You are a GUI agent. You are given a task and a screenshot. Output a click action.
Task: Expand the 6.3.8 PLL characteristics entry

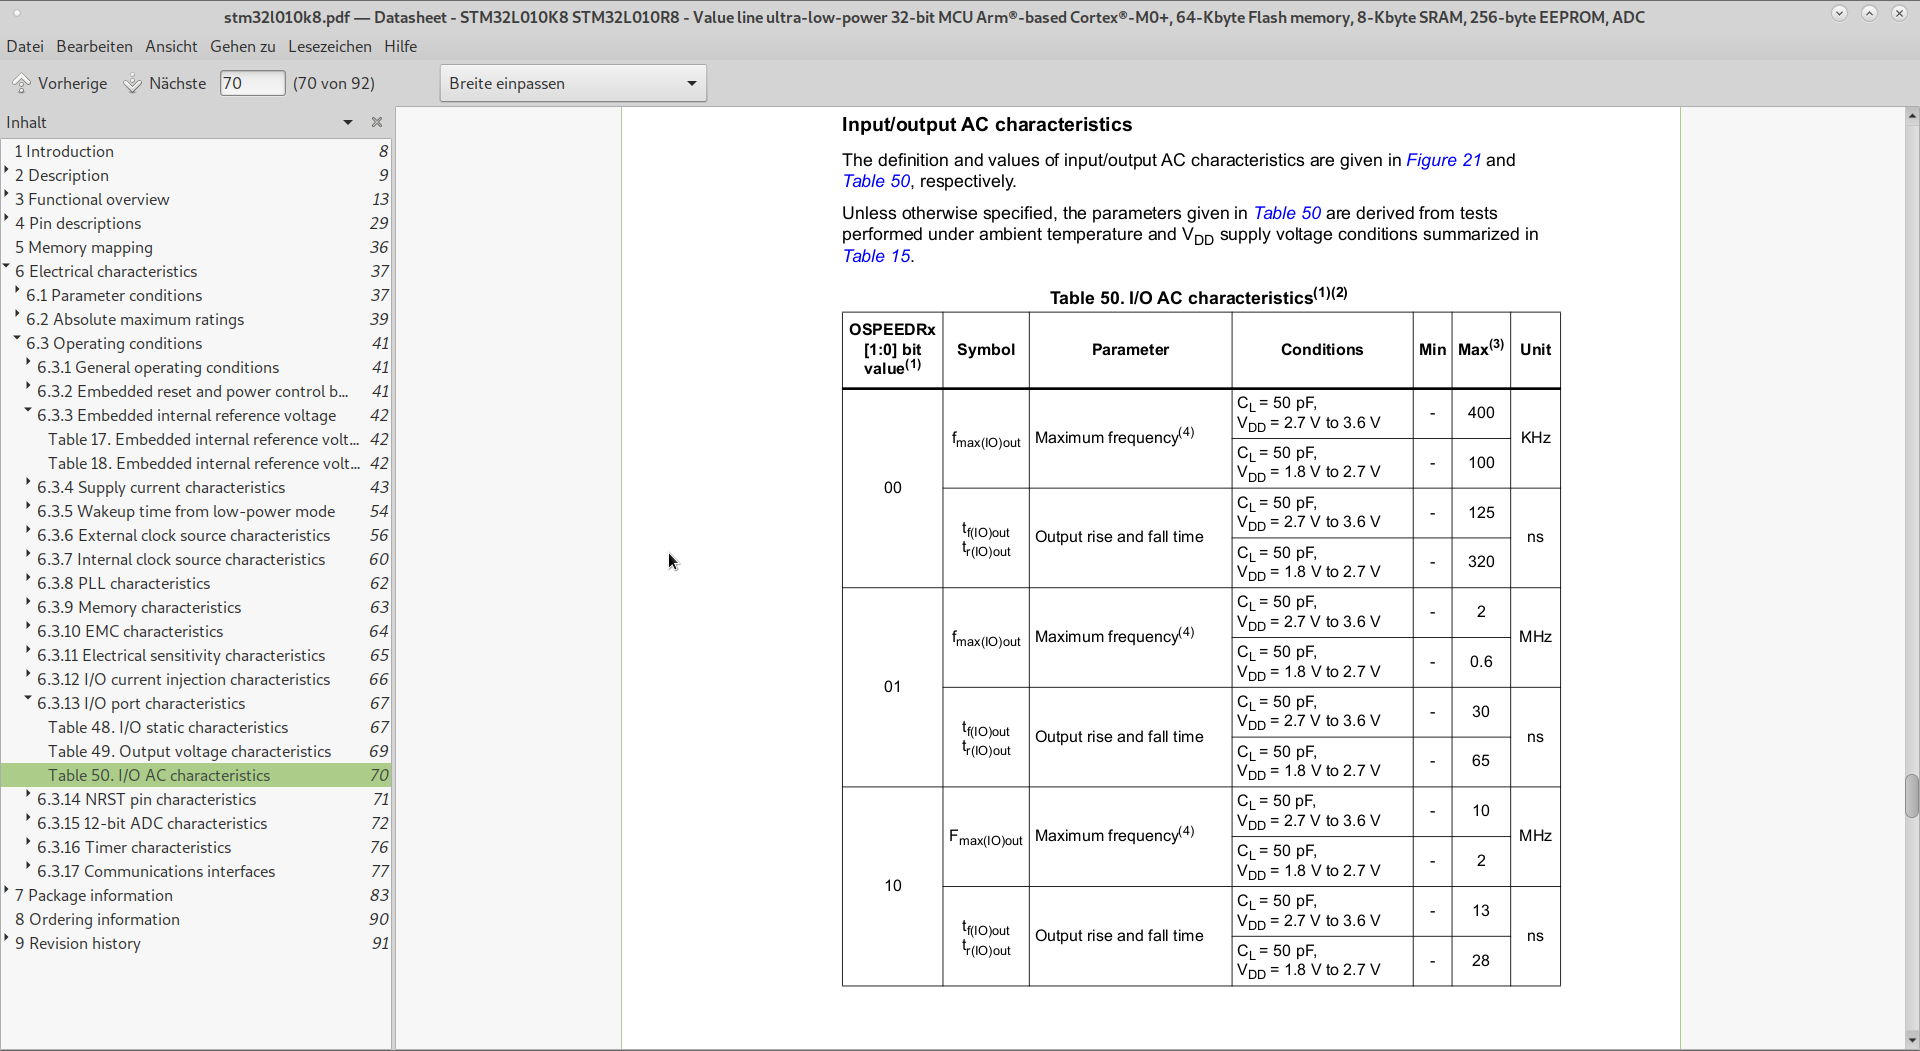tap(29, 579)
